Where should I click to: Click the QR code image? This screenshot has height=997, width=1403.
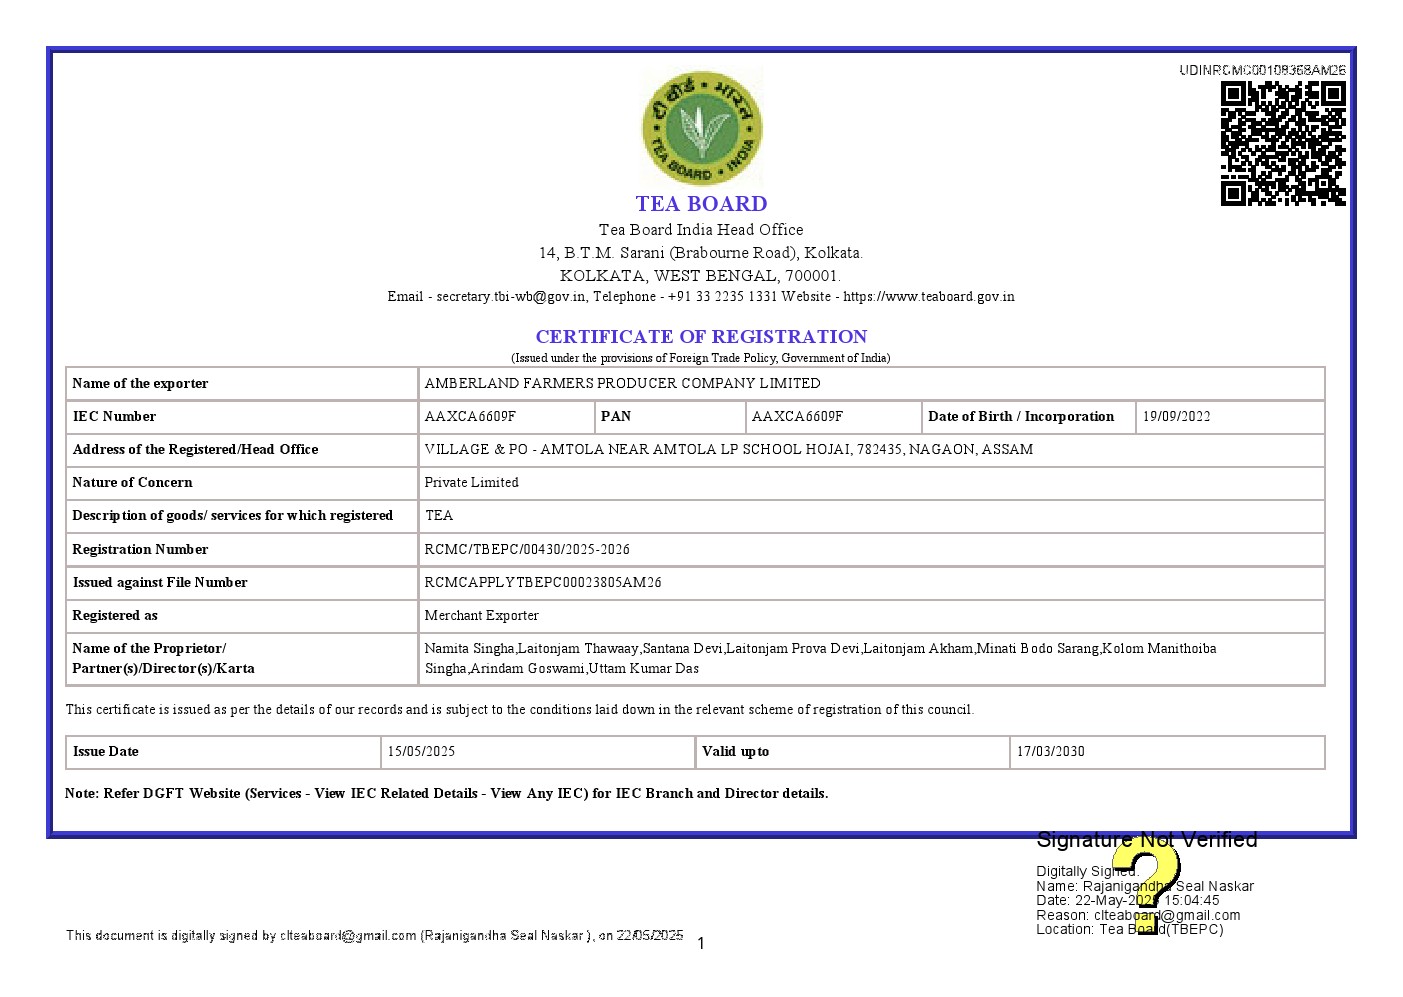click(1283, 143)
